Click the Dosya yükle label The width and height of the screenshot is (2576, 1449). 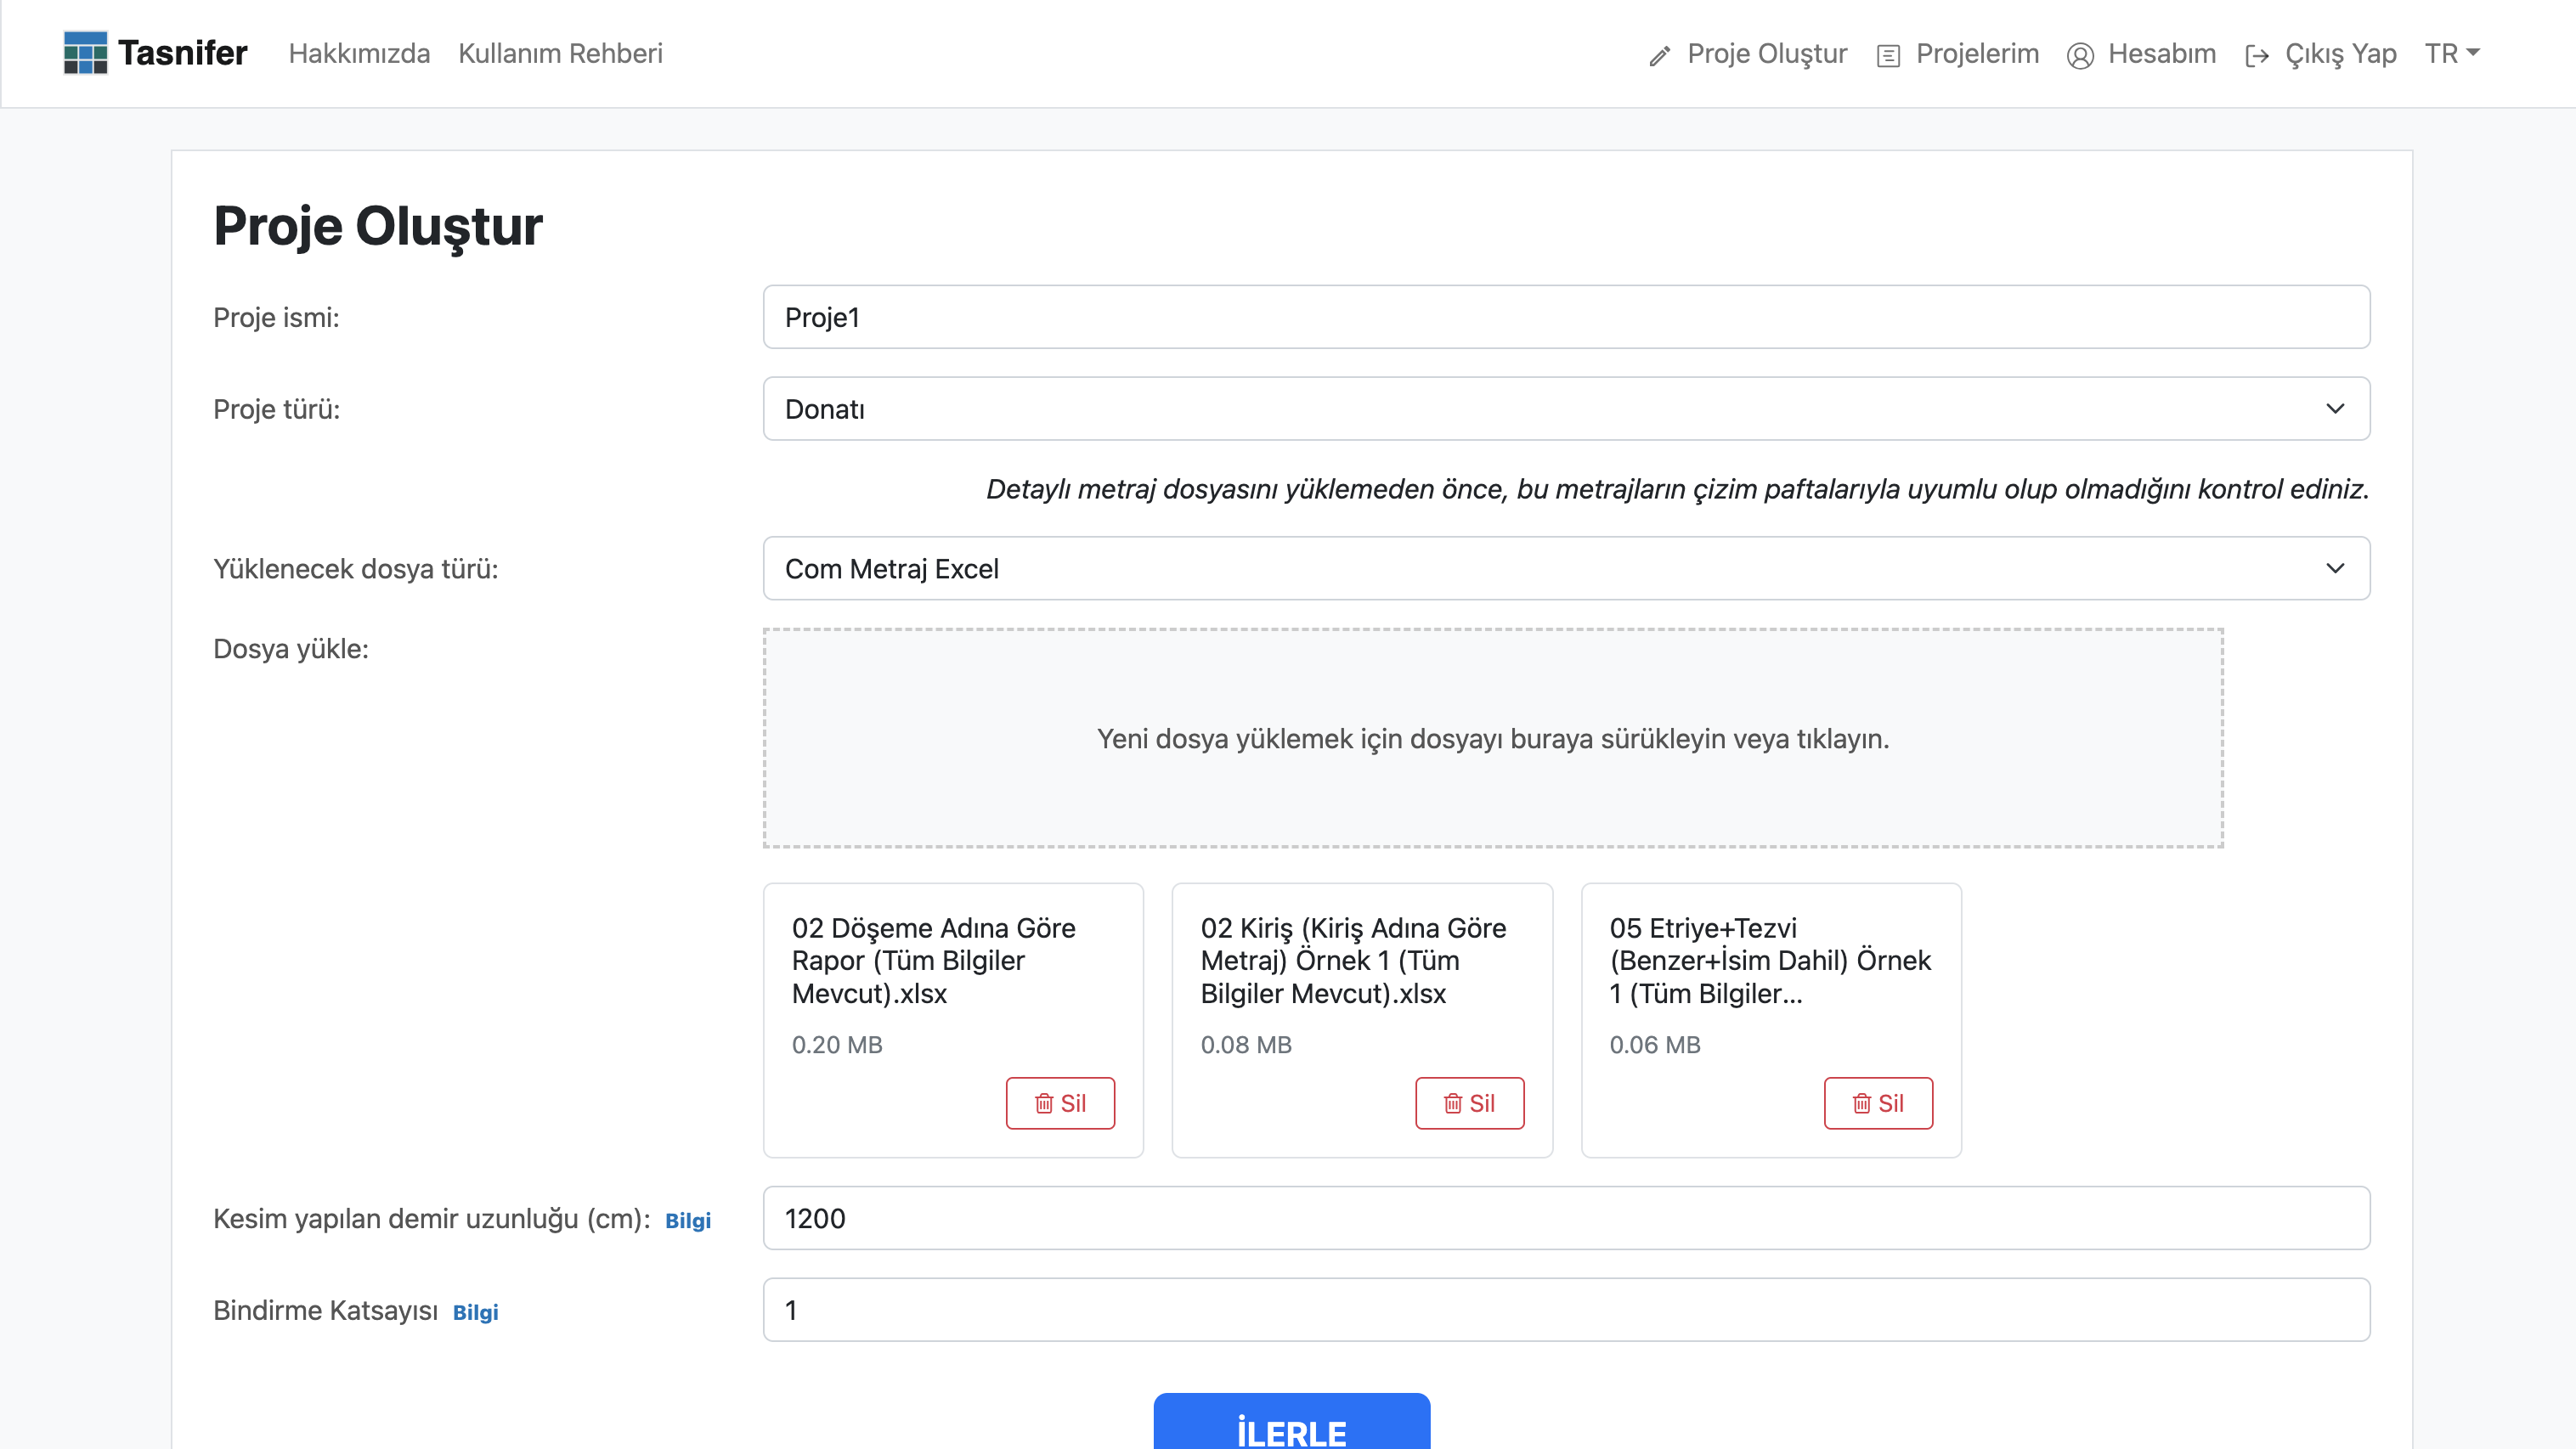(291, 649)
